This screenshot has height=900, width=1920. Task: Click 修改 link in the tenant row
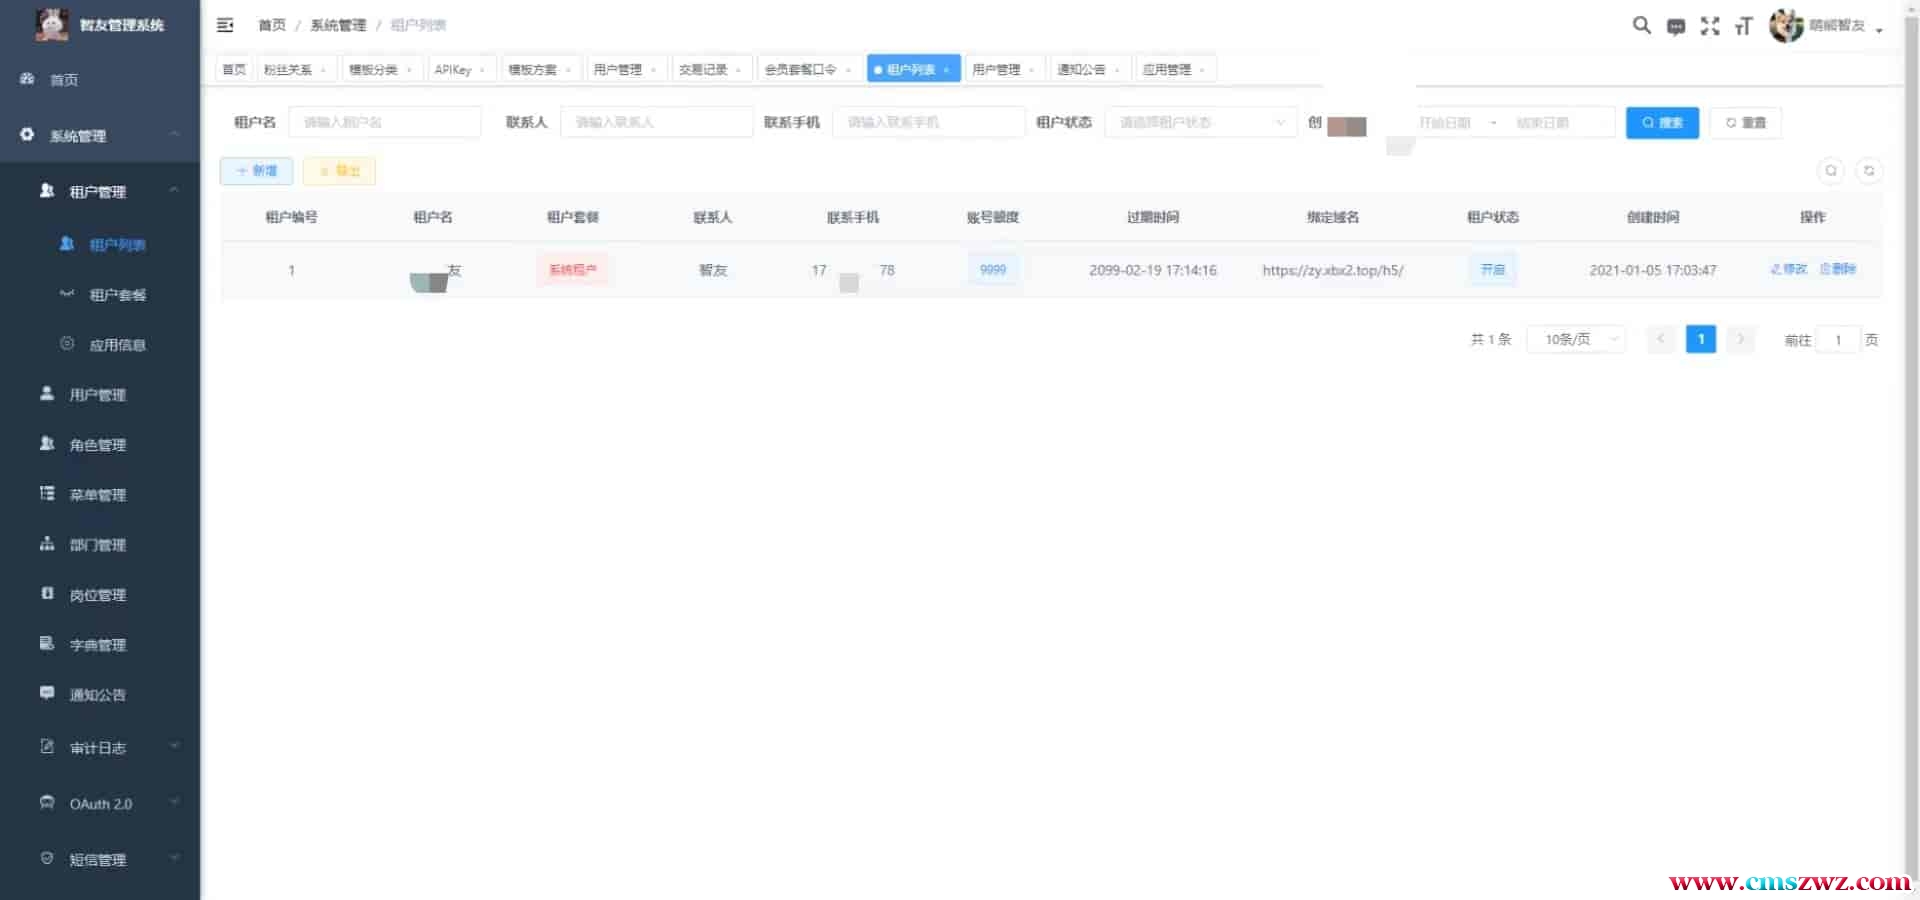(1788, 270)
